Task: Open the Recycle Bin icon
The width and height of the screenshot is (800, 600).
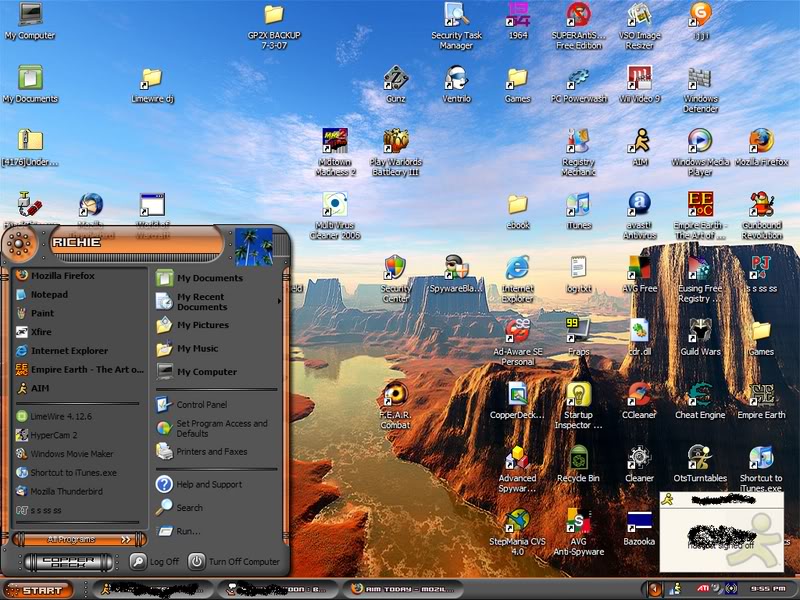Action: (578, 458)
